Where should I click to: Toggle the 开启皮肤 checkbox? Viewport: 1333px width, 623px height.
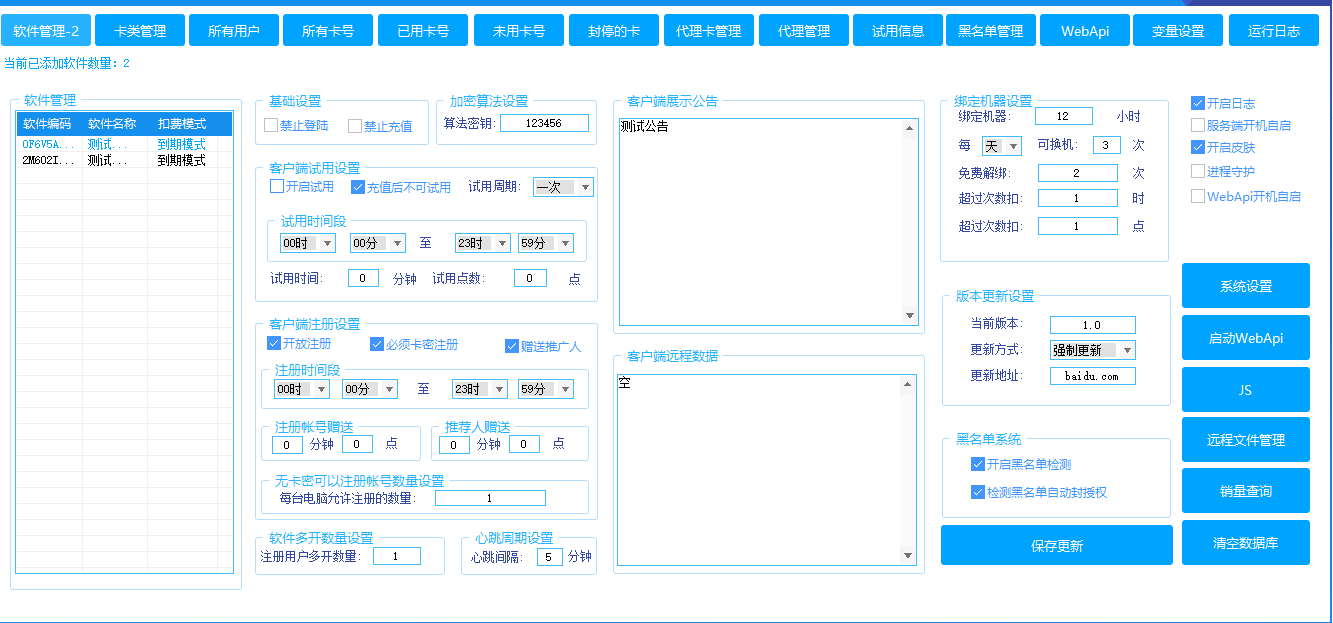click(x=1223, y=147)
